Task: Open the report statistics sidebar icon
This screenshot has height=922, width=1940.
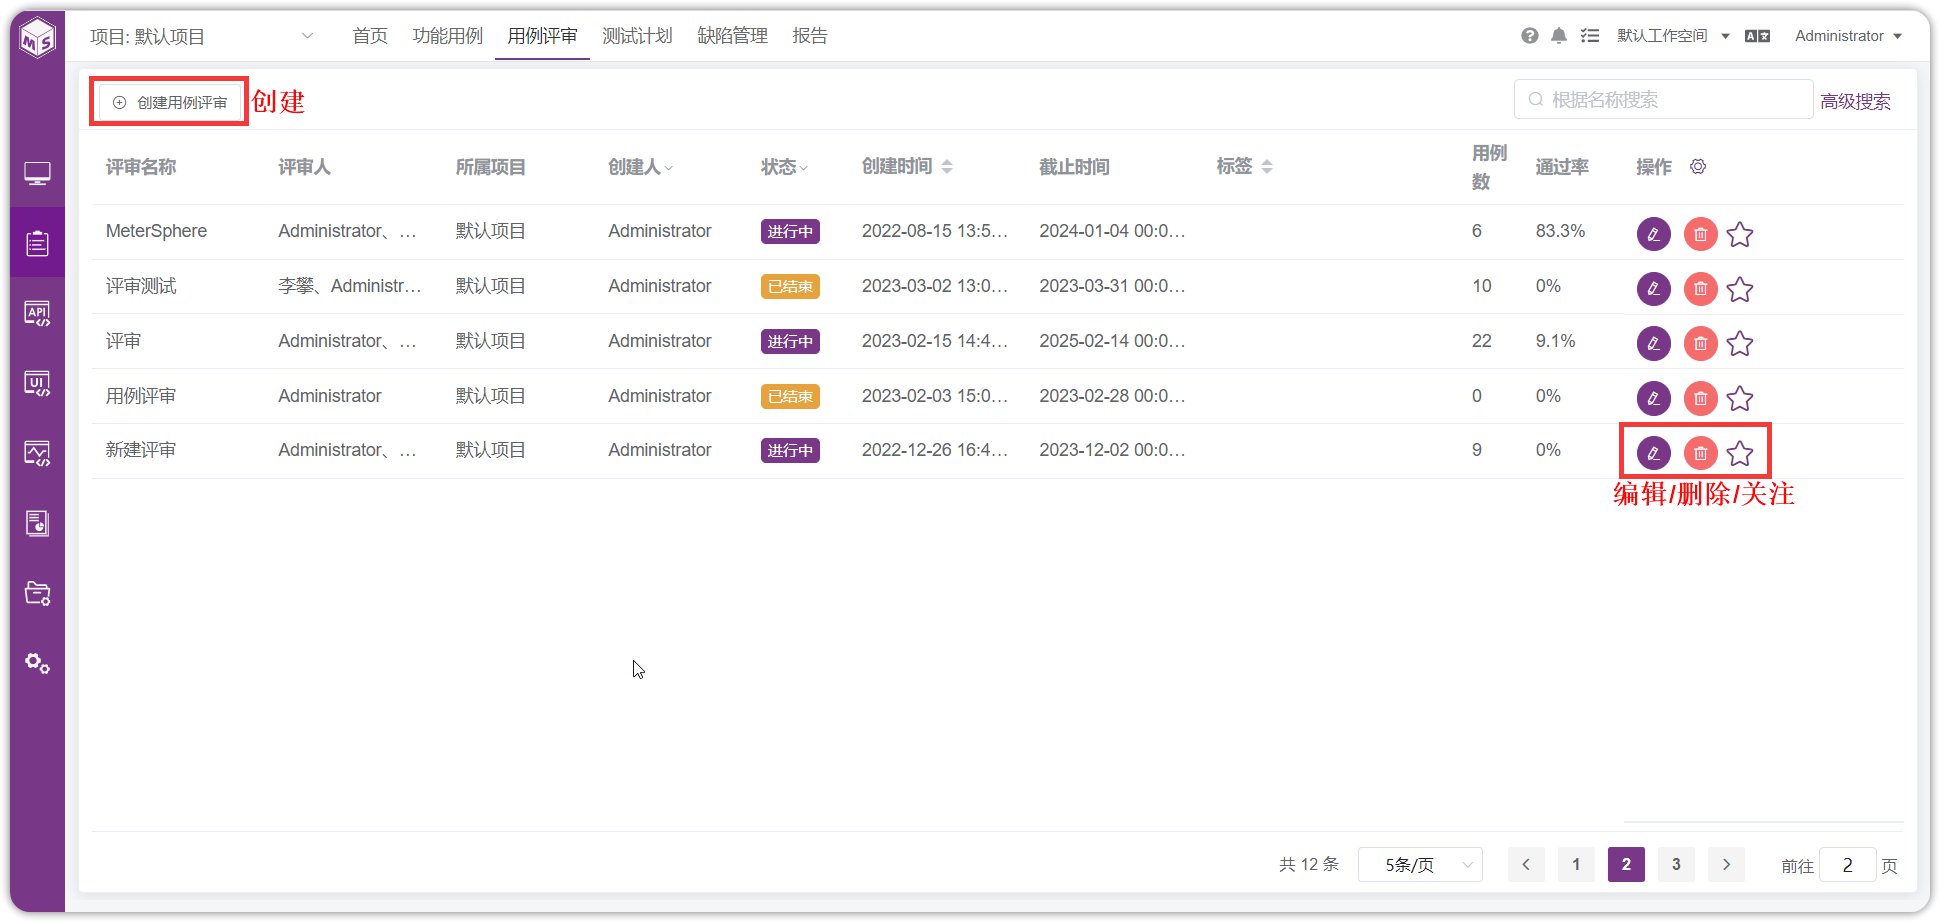Action: coord(37,523)
